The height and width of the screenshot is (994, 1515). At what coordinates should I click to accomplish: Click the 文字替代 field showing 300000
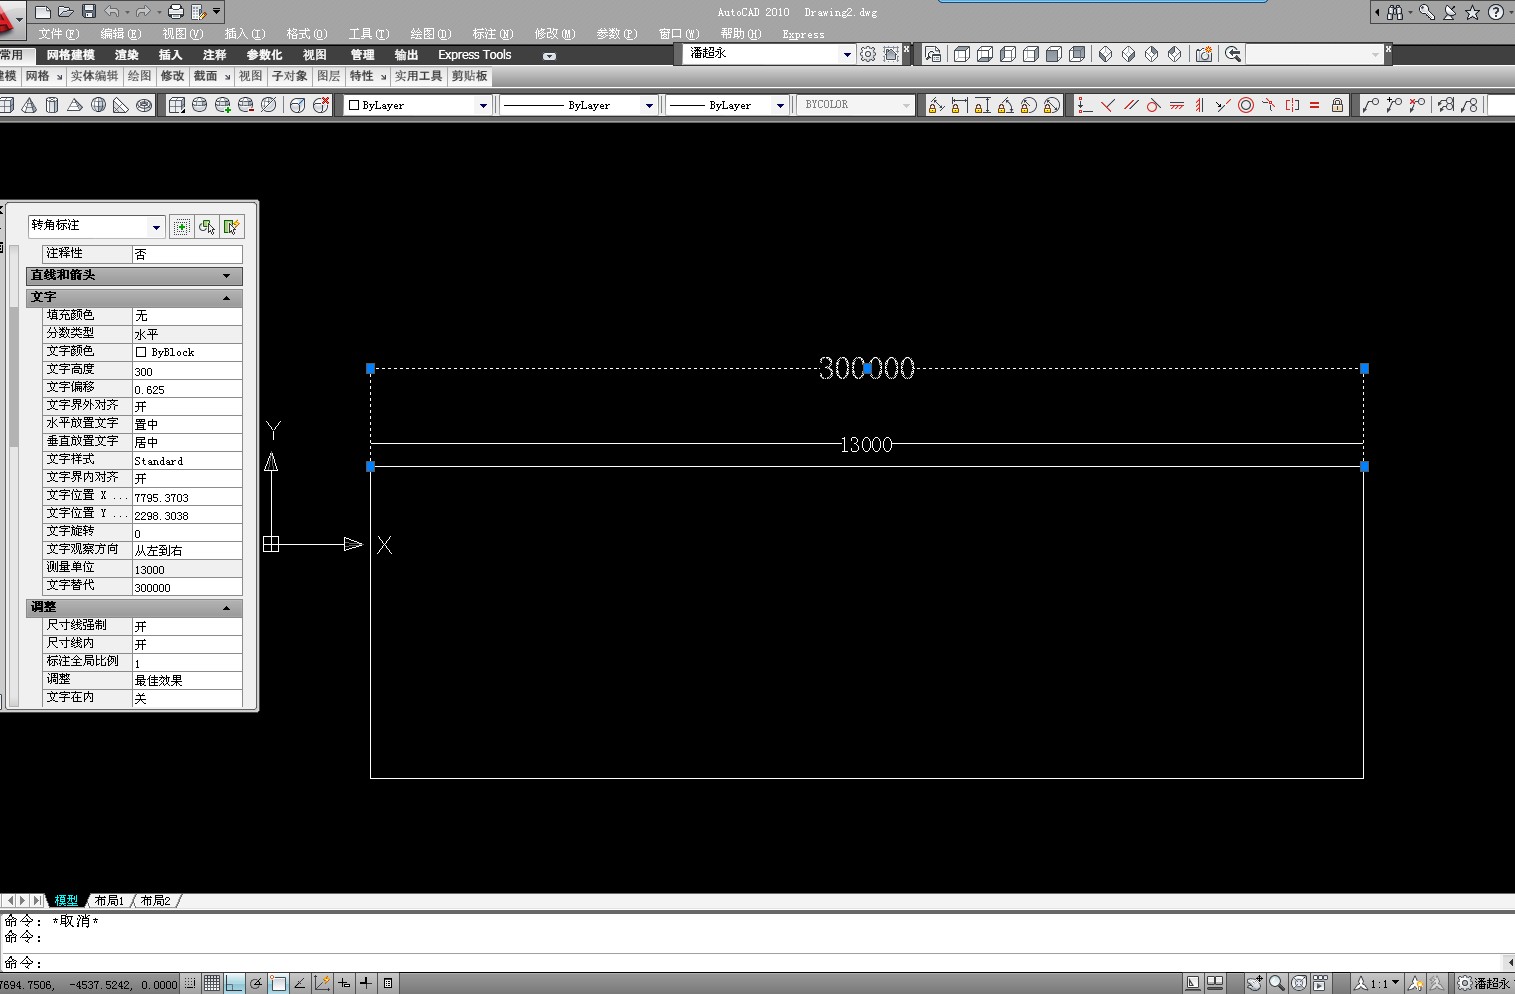click(x=187, y=587)
